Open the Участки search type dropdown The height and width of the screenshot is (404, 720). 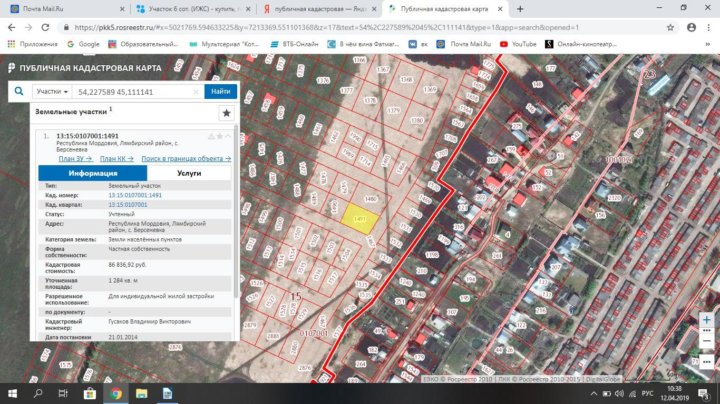52,91
